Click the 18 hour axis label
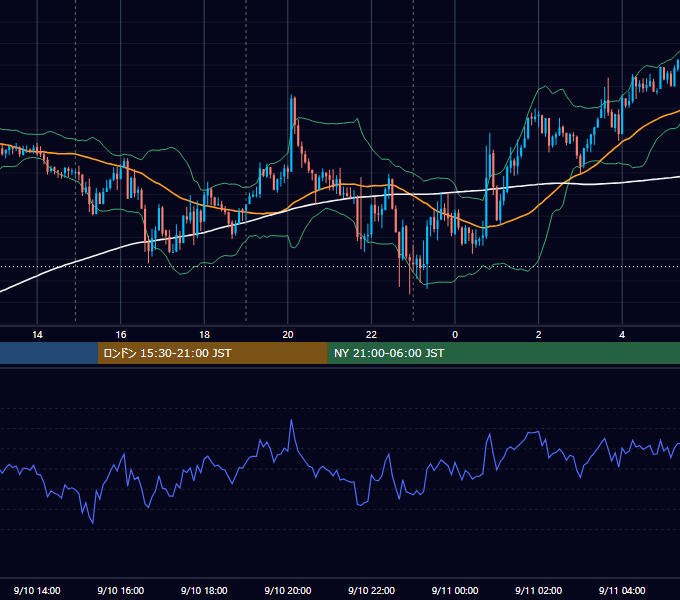The height and width of the screenshot is (600, 680). tap(204, 335)
